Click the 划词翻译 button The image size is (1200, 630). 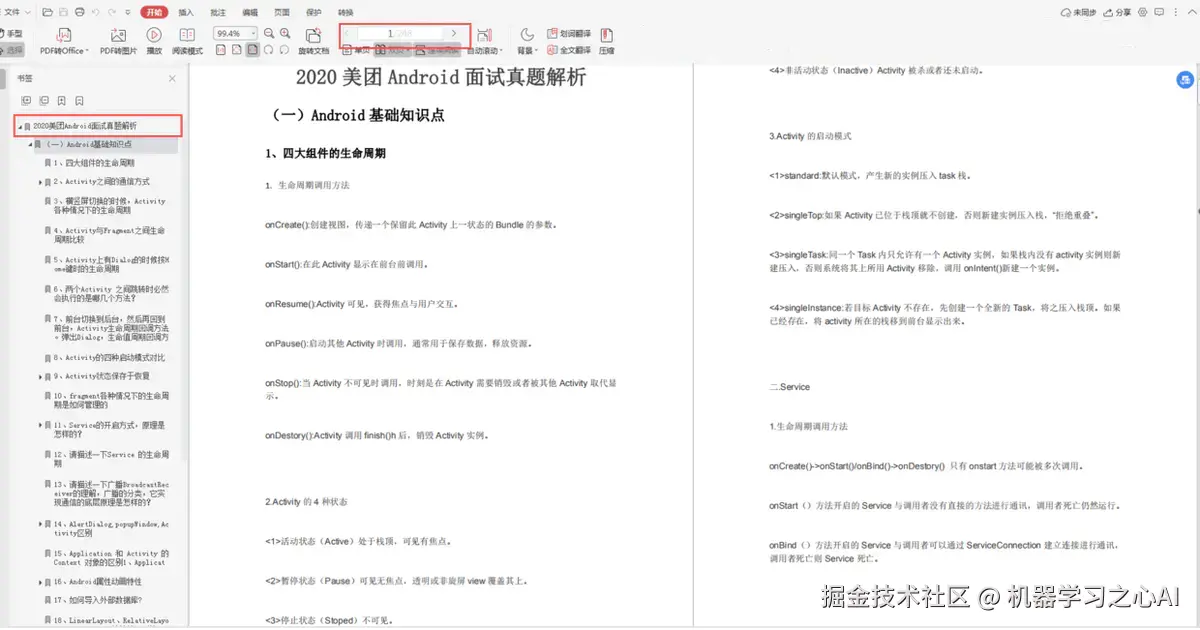point(570,33)
